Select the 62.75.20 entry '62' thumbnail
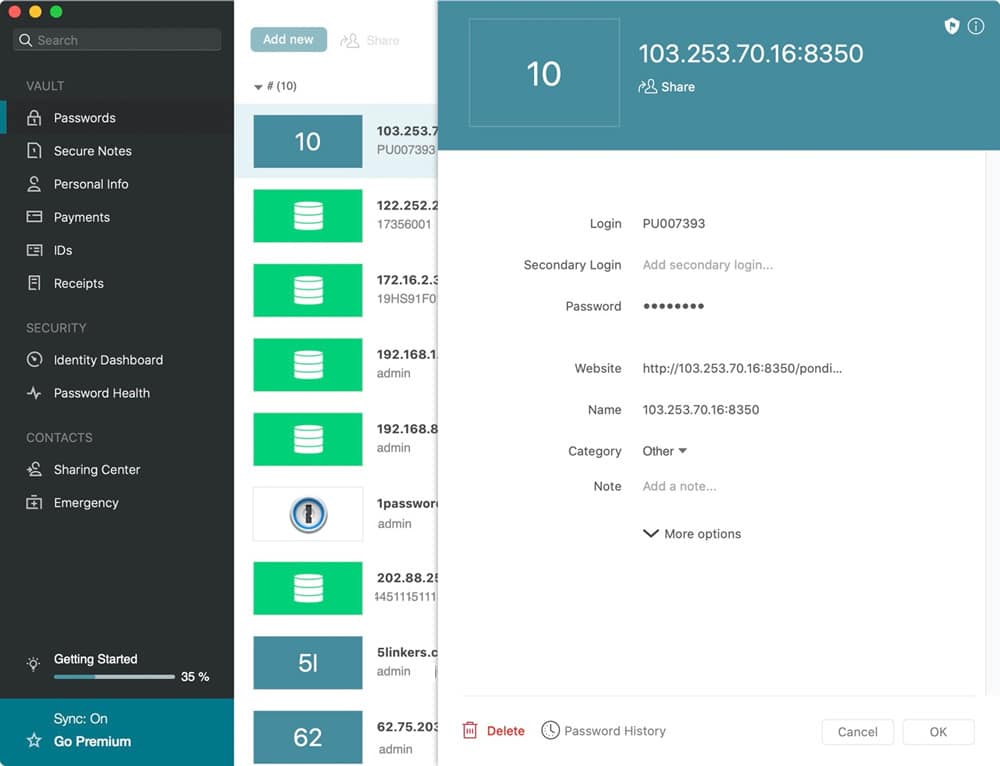Screen dimensions: 1000x766 point(308,737)
